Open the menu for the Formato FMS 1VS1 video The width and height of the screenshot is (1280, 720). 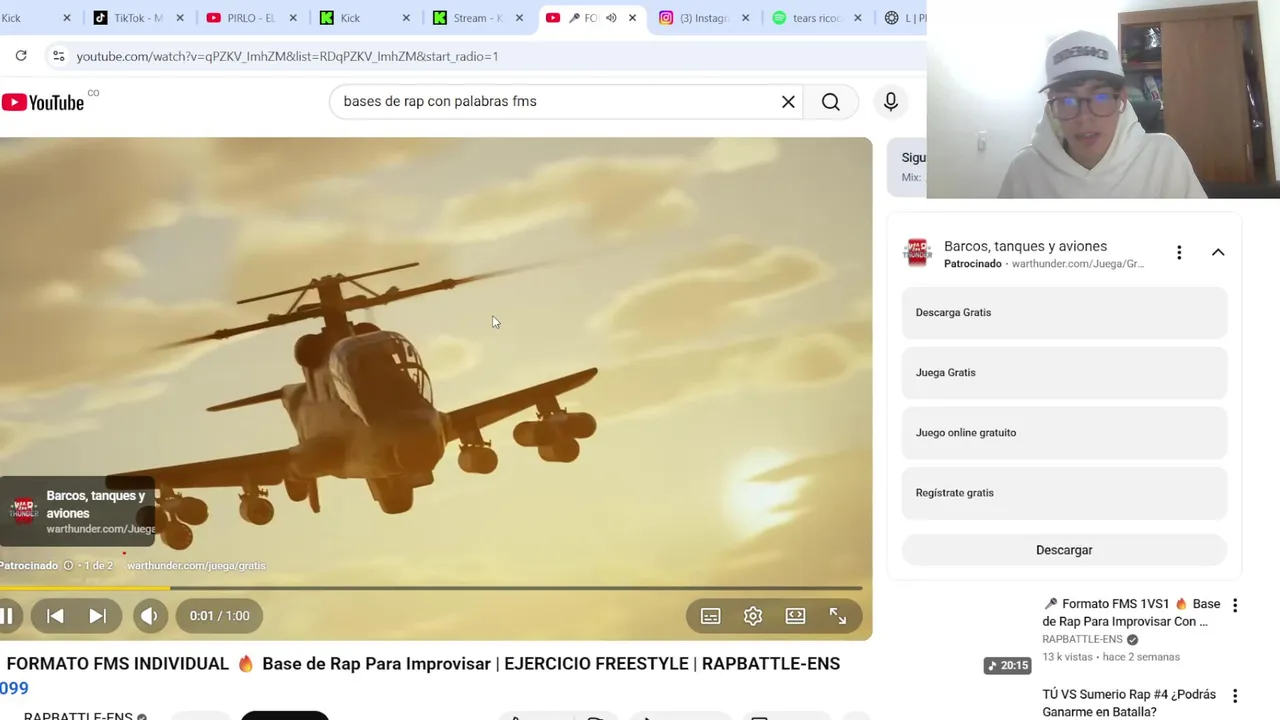[x=1235, y=605]
